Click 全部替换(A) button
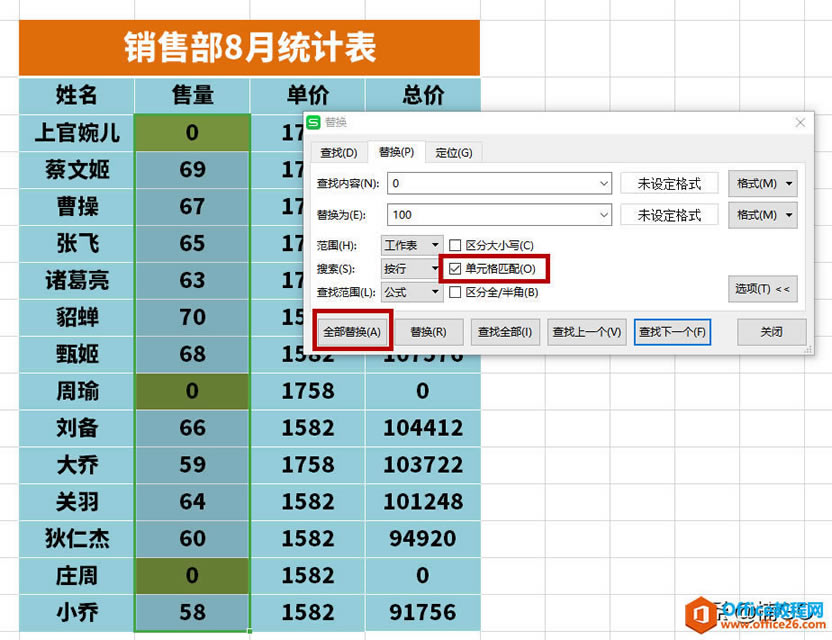 352,332
